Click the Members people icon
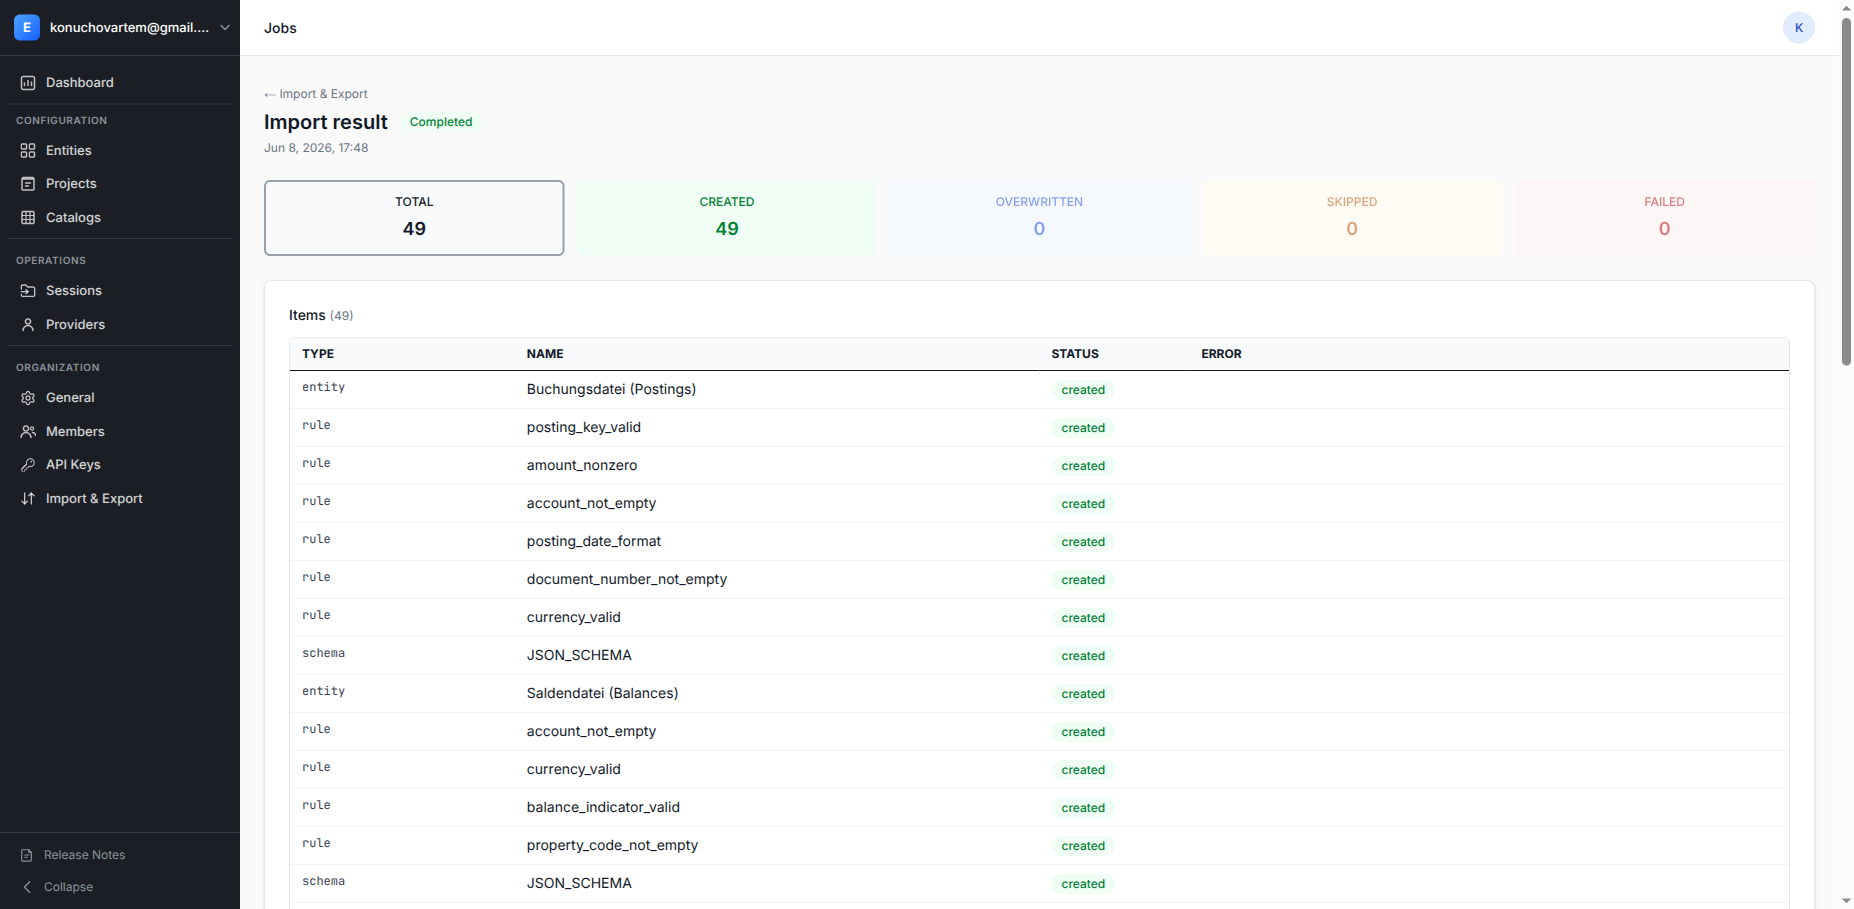The height and width of the screenshot is (909, 1854). tap(28, 432)
